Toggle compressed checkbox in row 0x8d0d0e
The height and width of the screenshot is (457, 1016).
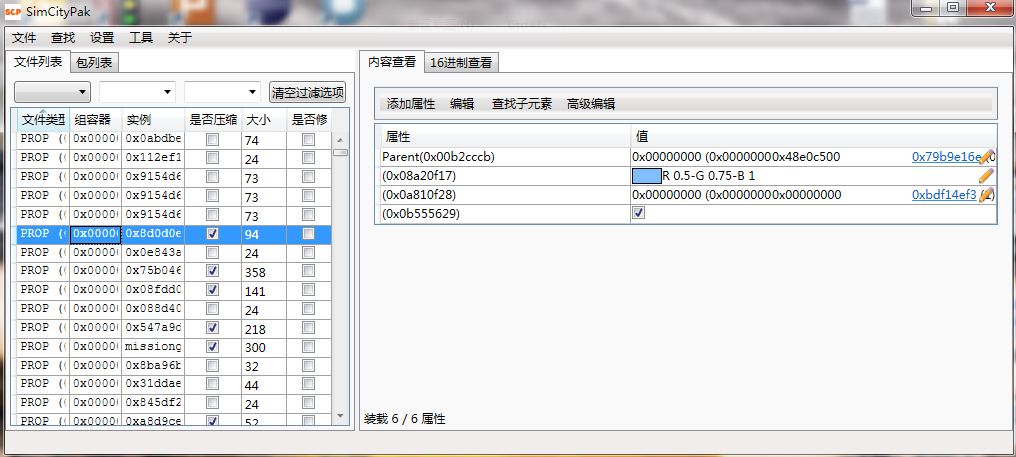click(212, 233)
